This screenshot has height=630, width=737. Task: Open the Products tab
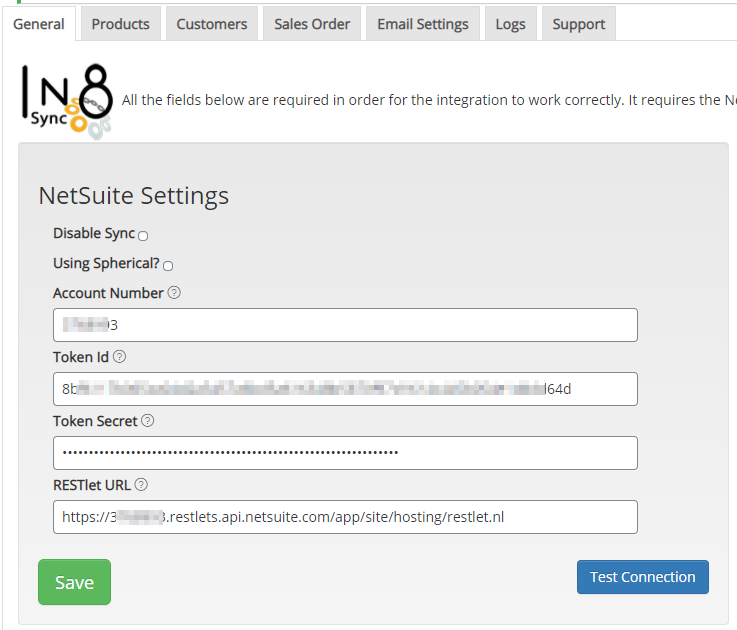(x=120, y=24)
